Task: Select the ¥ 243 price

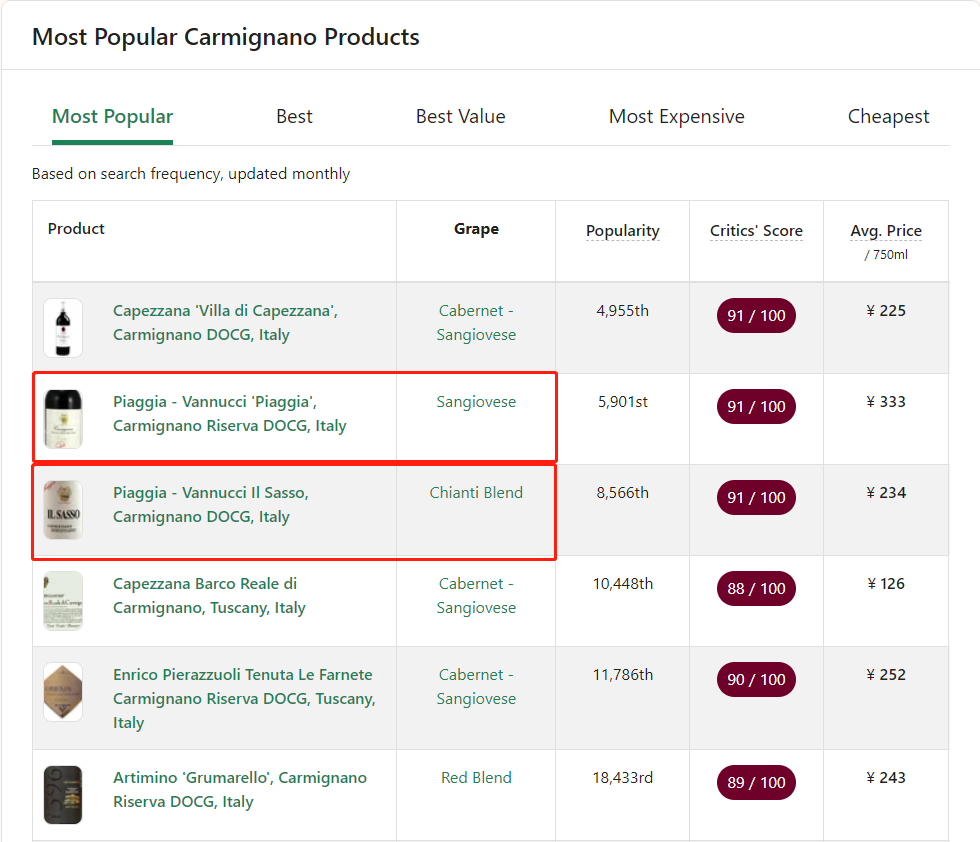Action: coord(886,778)
